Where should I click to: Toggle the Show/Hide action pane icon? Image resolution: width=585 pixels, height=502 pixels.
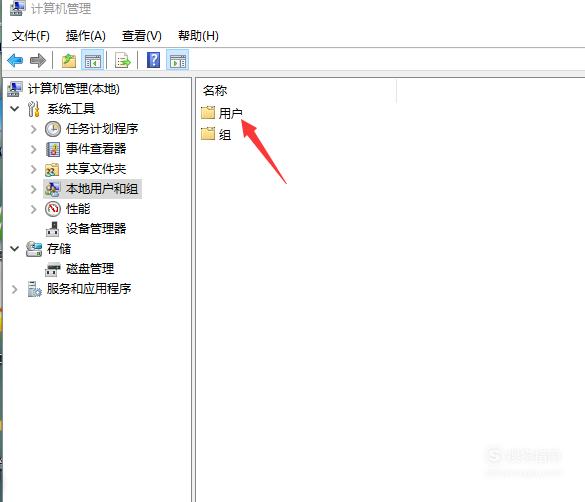click(178, 60)
